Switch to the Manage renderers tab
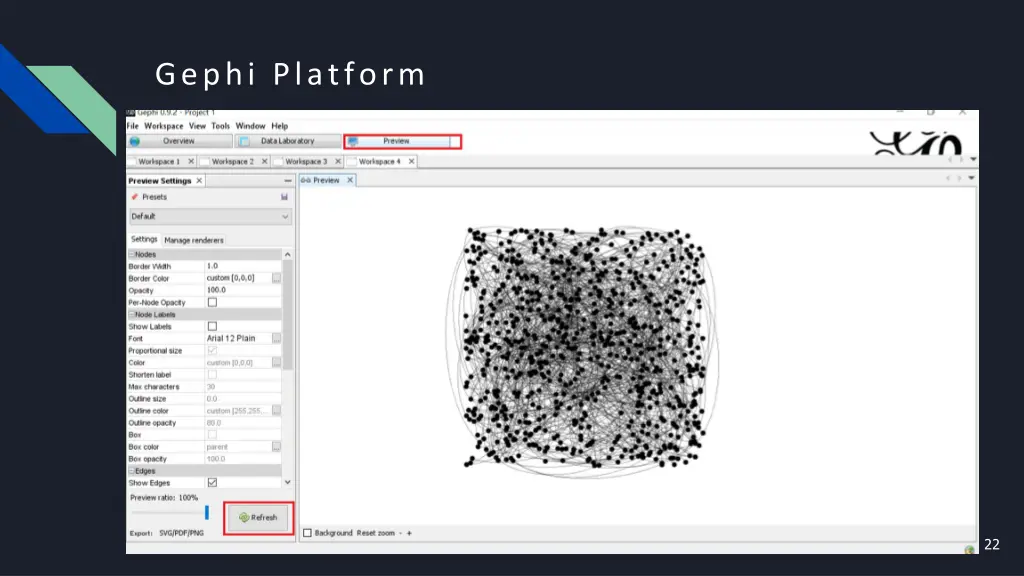 click(194, 240)
